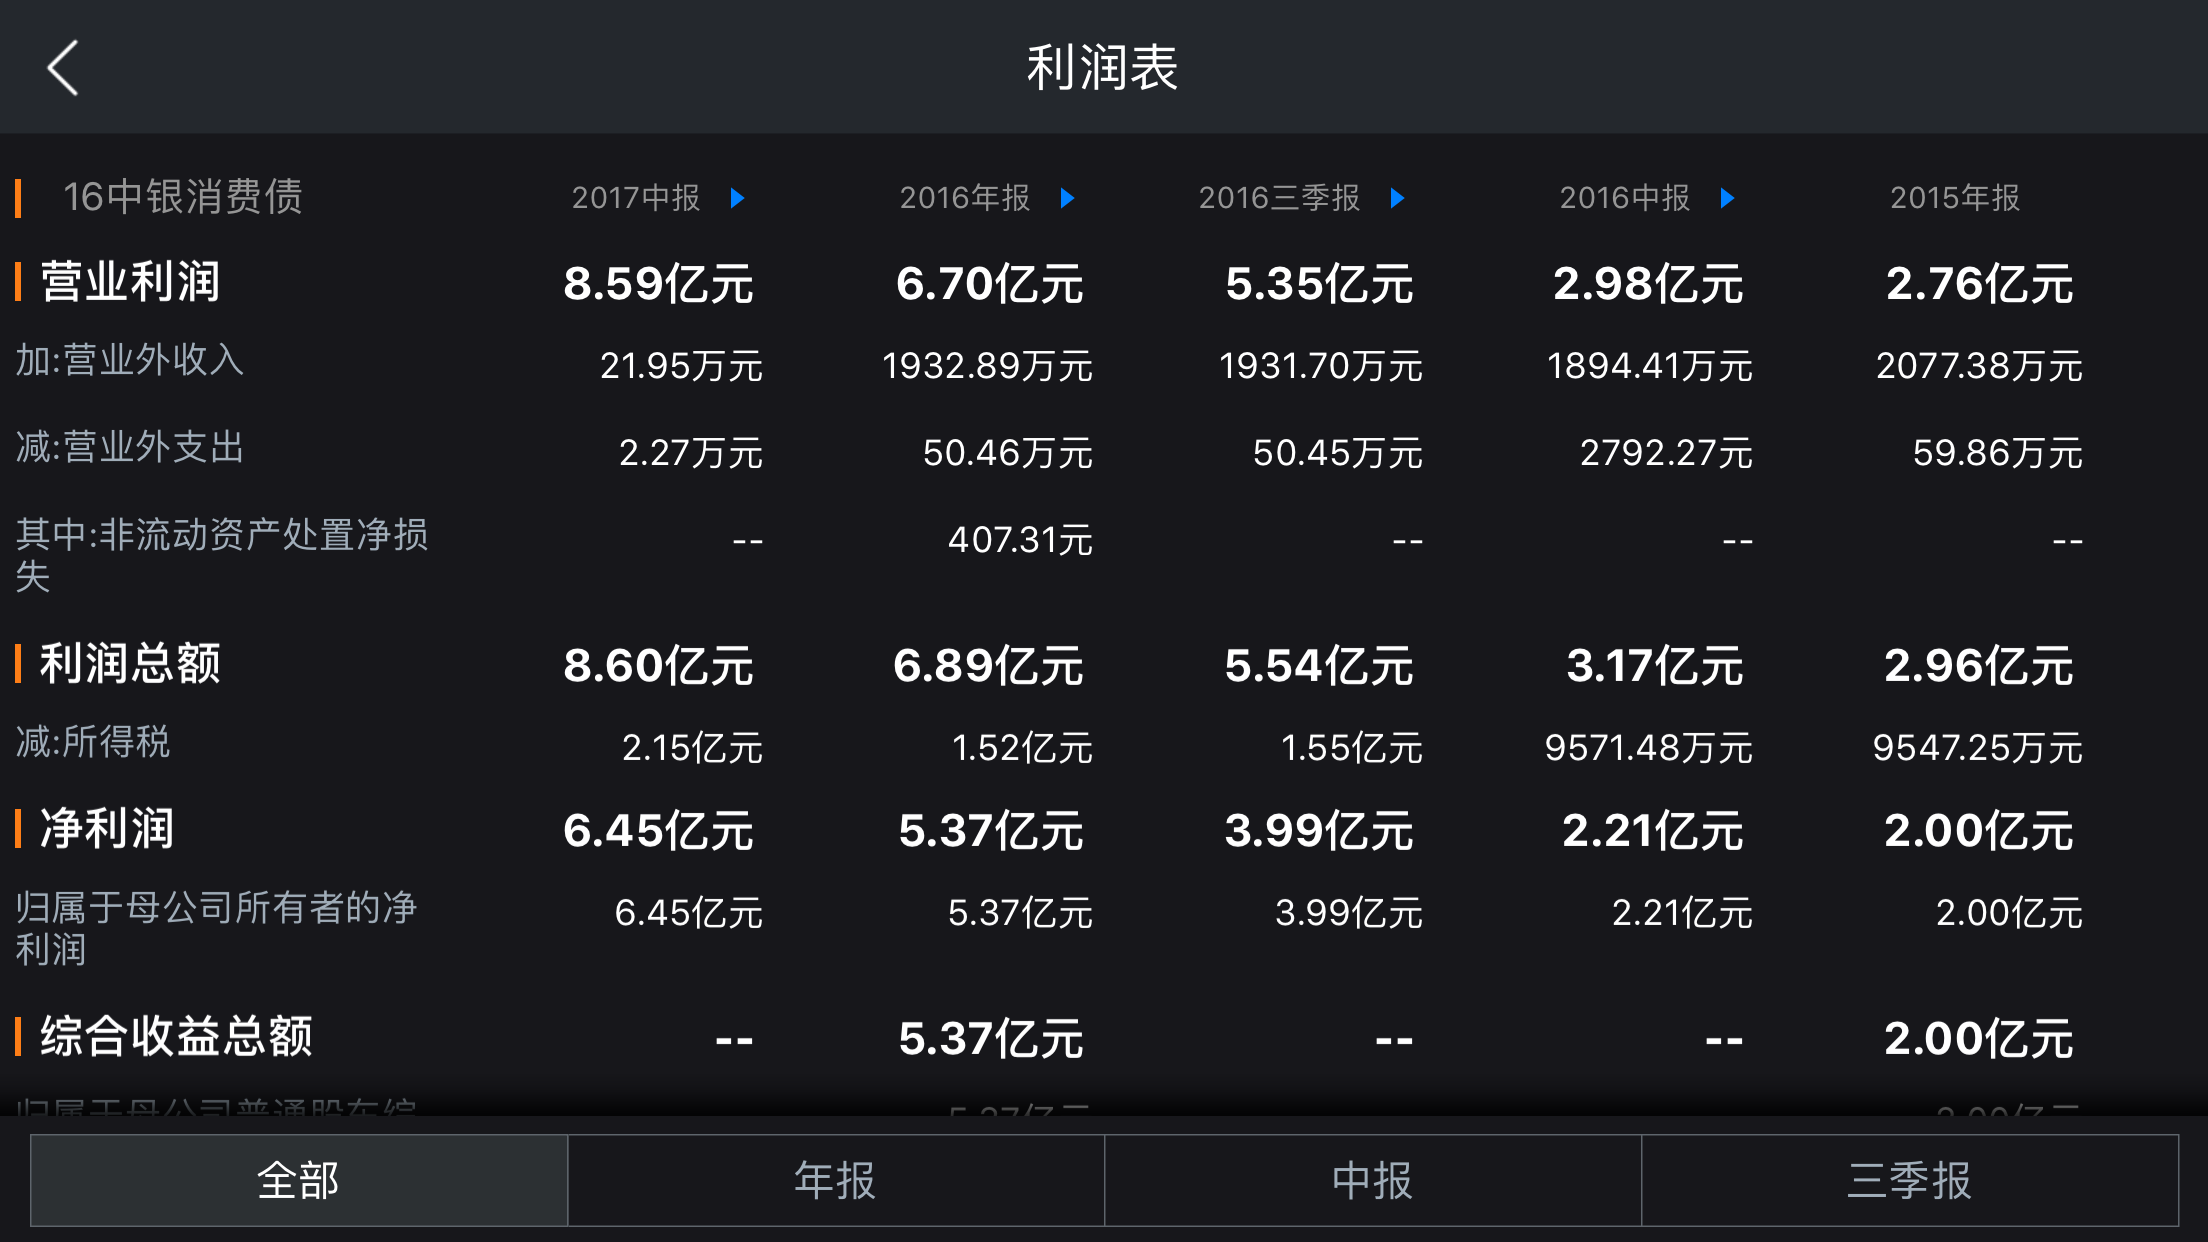
Task: Tap the 综合收益总额 row label
Action: [x=176, y=1037]
